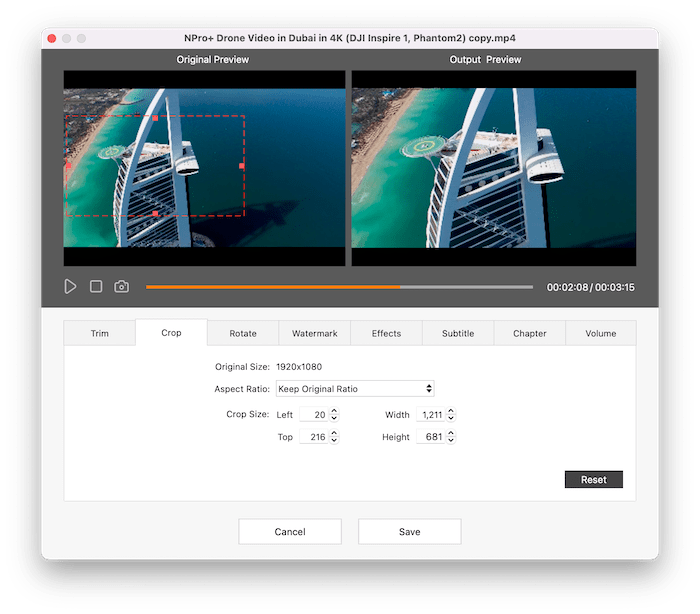Switch to the Trim tab
Image resolution: width=700 pixels, height=614 pixels.
pyautogui.click(x=100, y=333)
